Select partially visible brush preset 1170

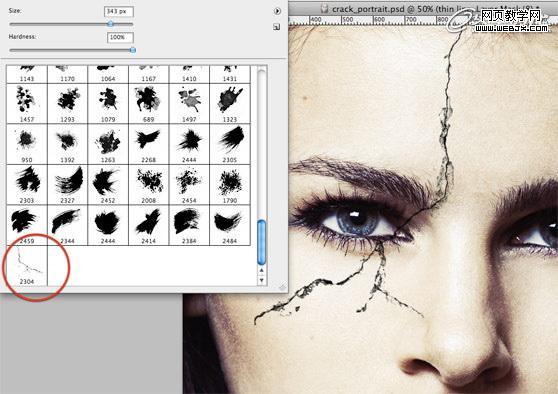(x=68, y=74)
